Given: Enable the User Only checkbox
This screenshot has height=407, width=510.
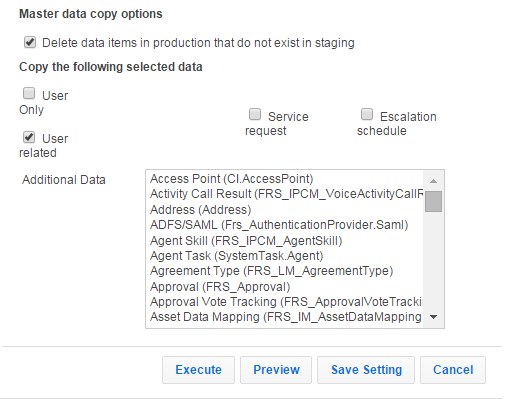Looking at the screenshot, I should [29, 93].
